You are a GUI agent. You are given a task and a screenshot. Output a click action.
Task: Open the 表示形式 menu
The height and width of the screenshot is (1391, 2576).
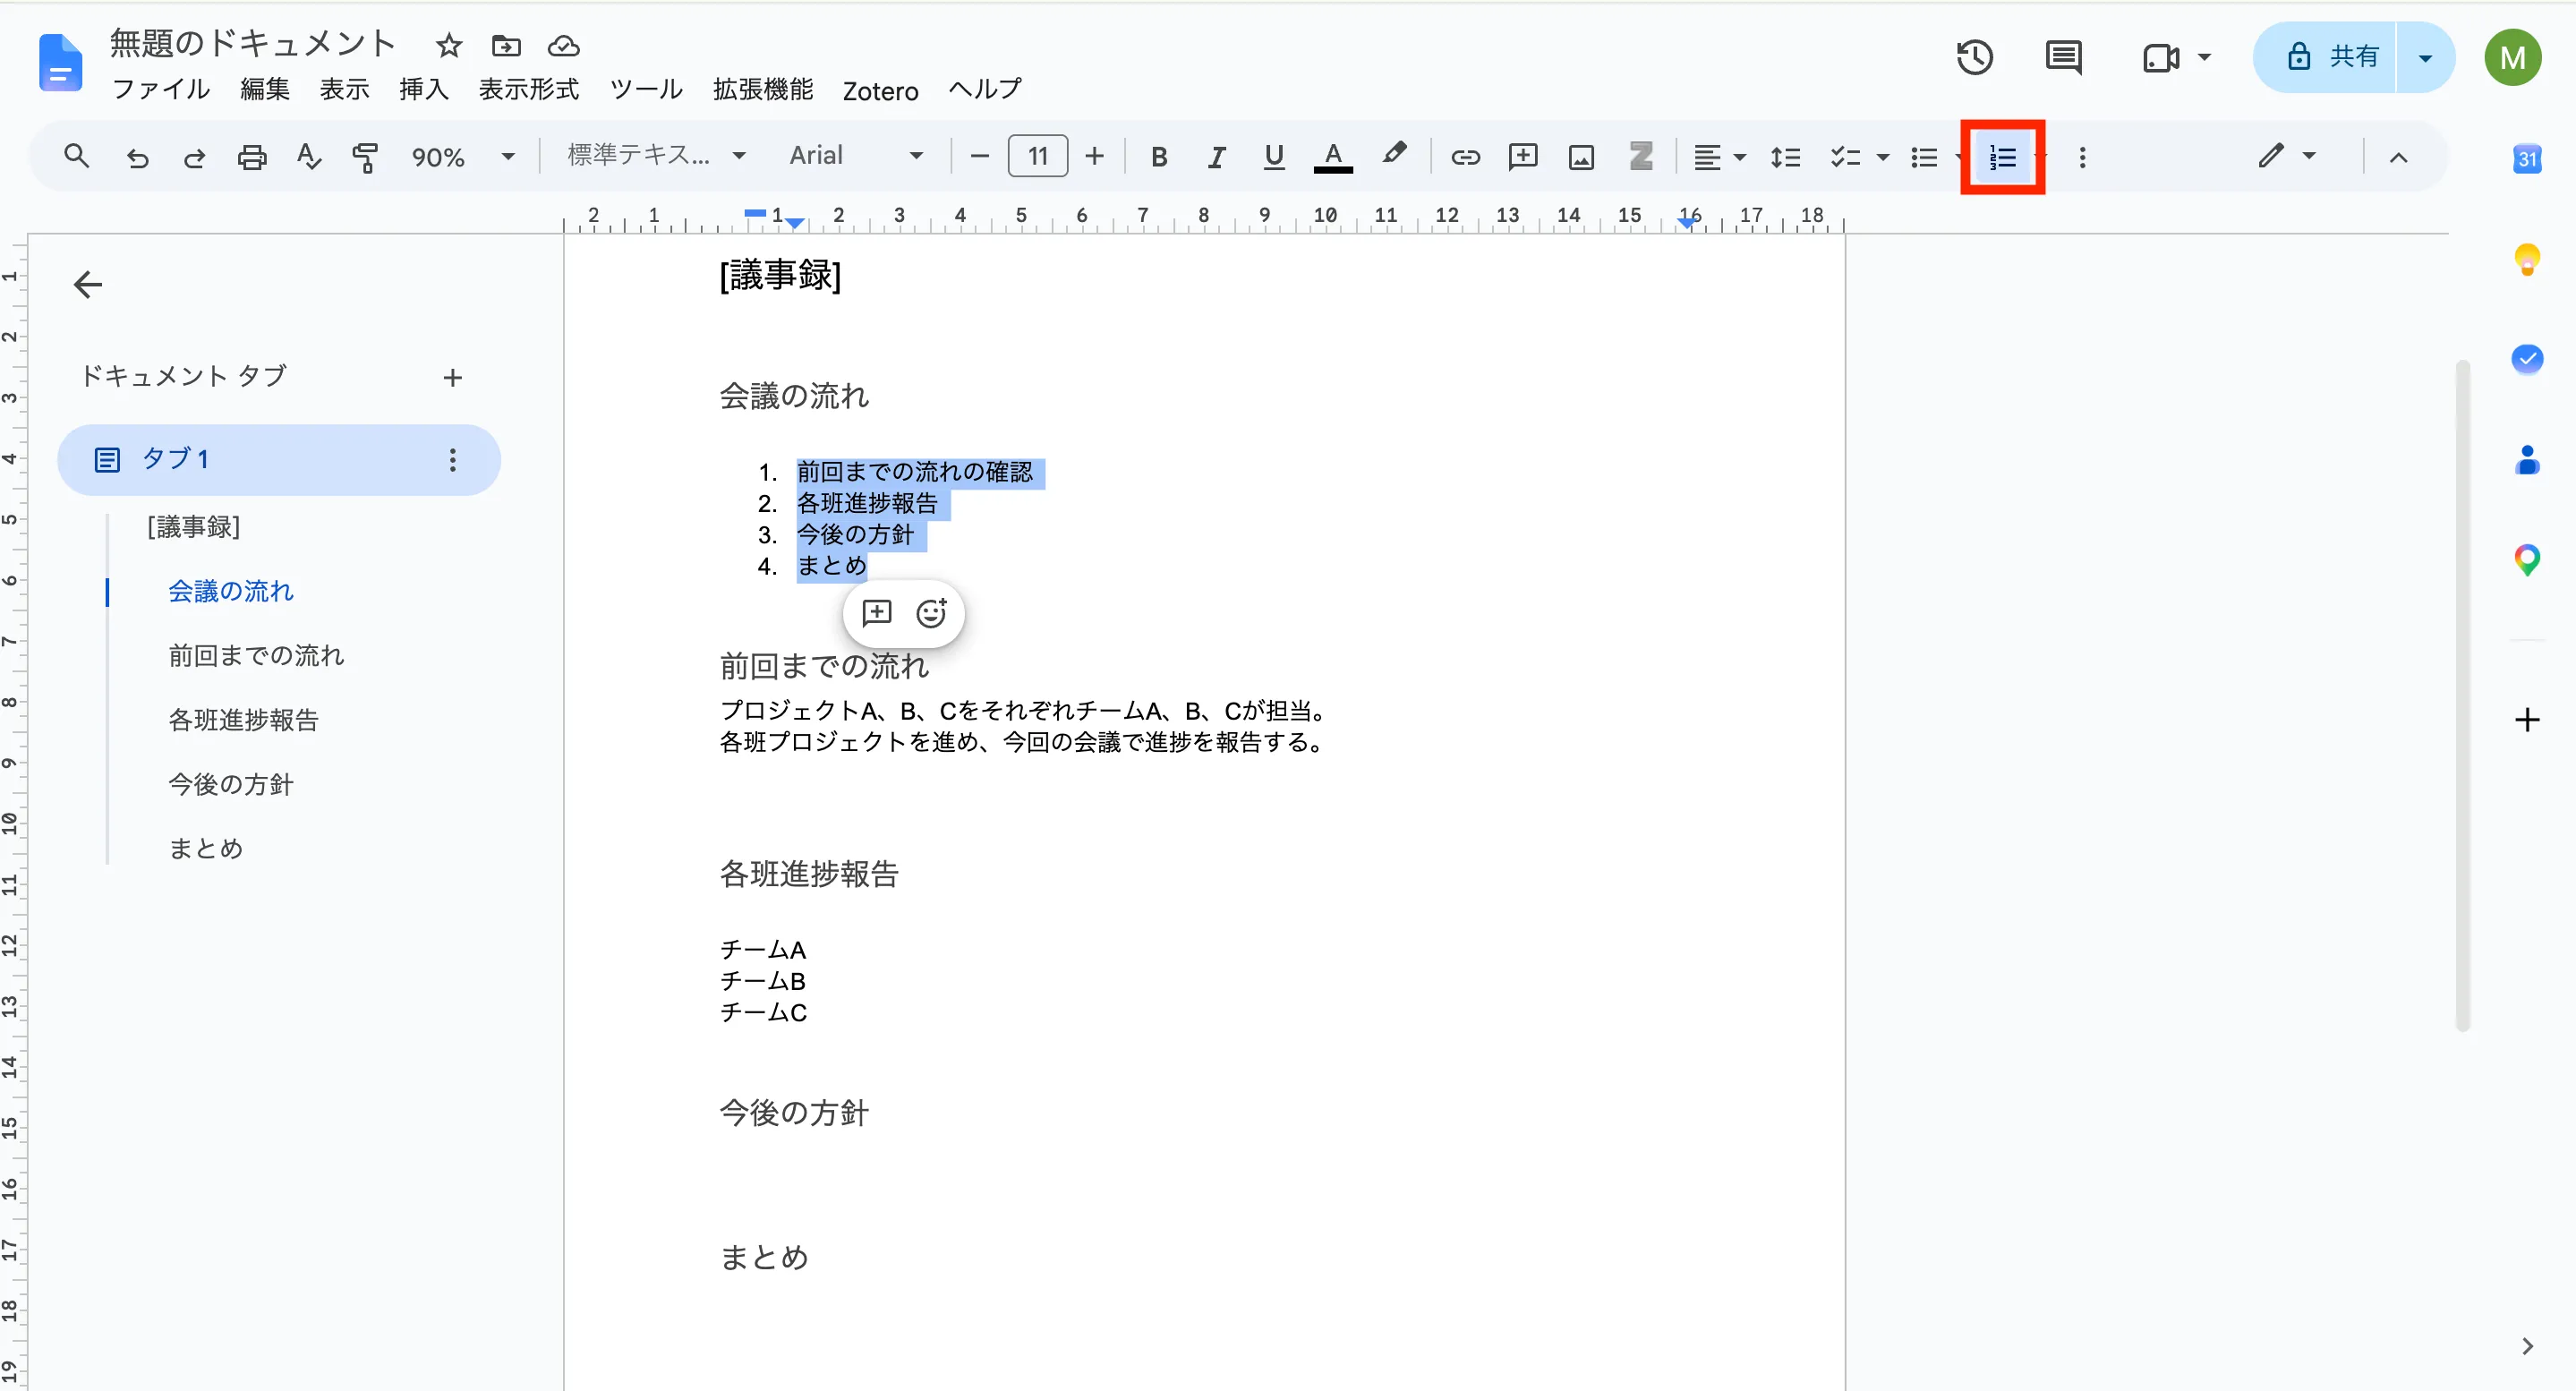coord(529,89)
